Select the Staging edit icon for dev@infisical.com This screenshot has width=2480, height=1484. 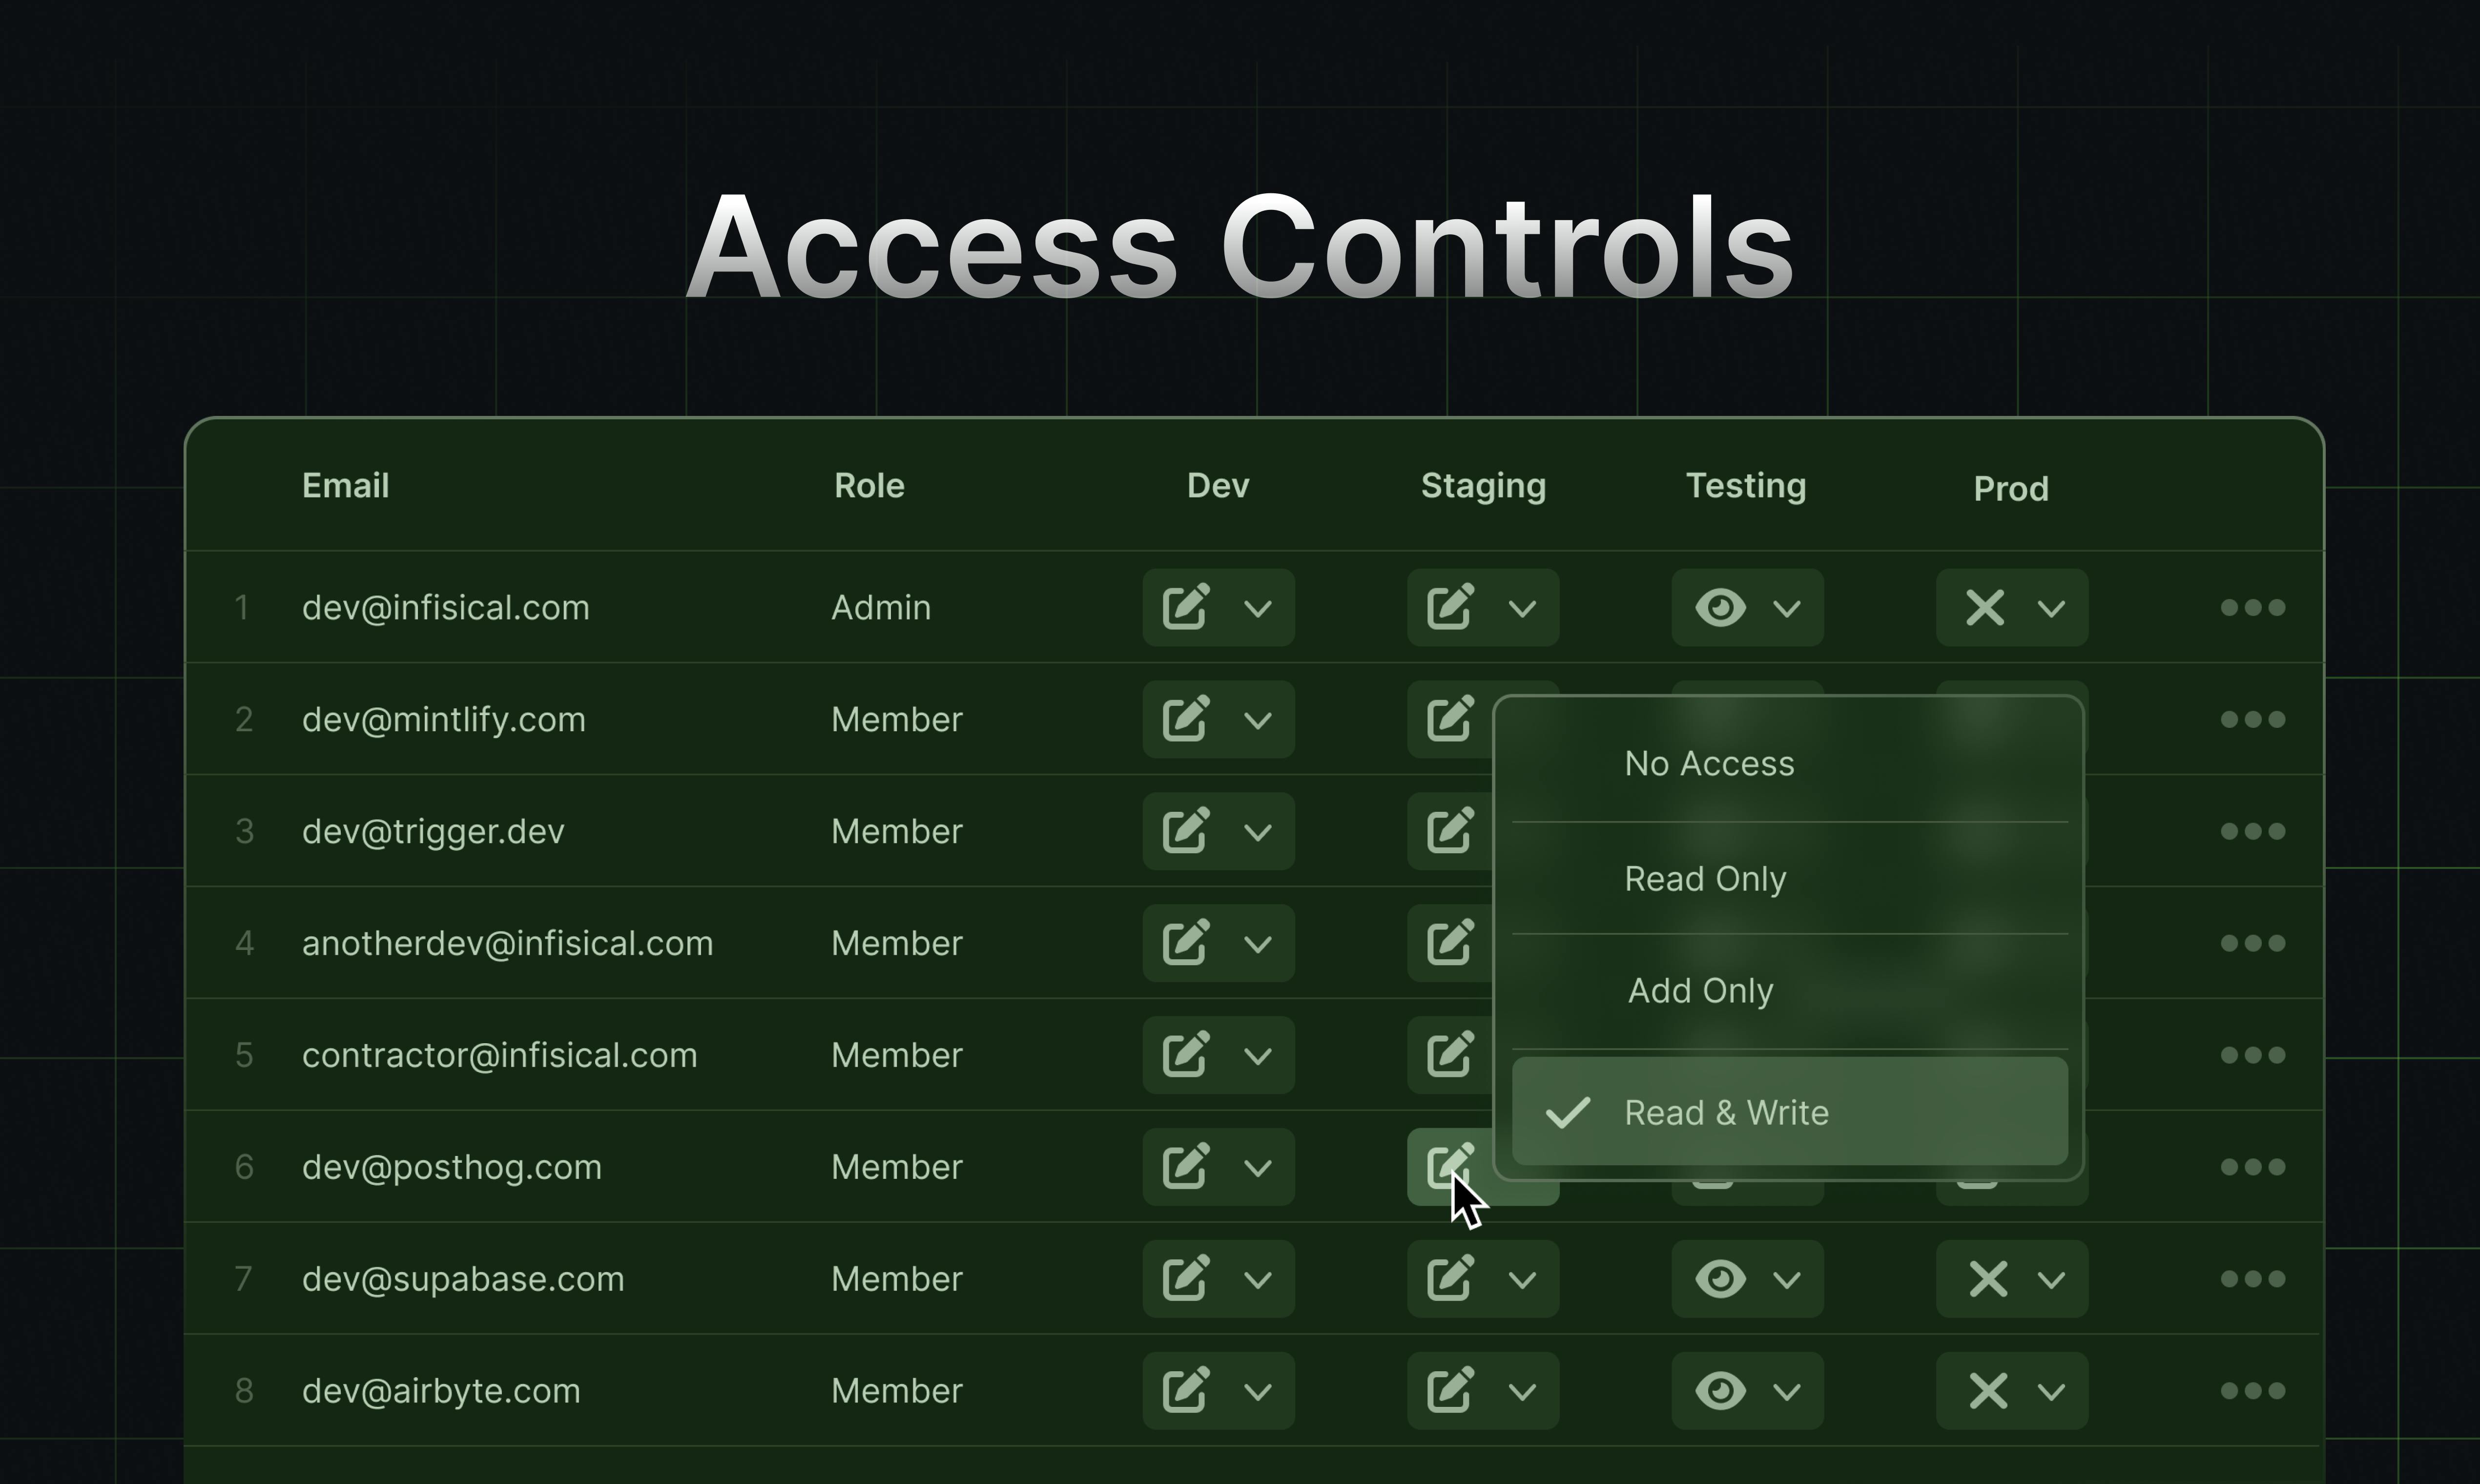tap(1451, 606)
